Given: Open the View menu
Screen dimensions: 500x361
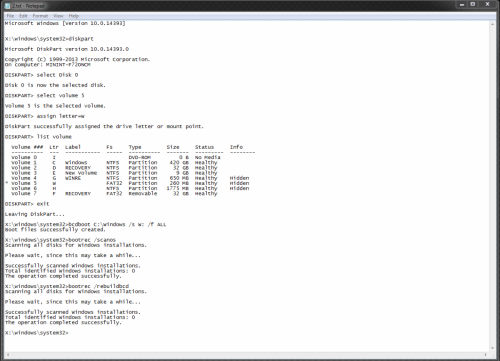Looking at the screenshot, I should coord(58,16).
